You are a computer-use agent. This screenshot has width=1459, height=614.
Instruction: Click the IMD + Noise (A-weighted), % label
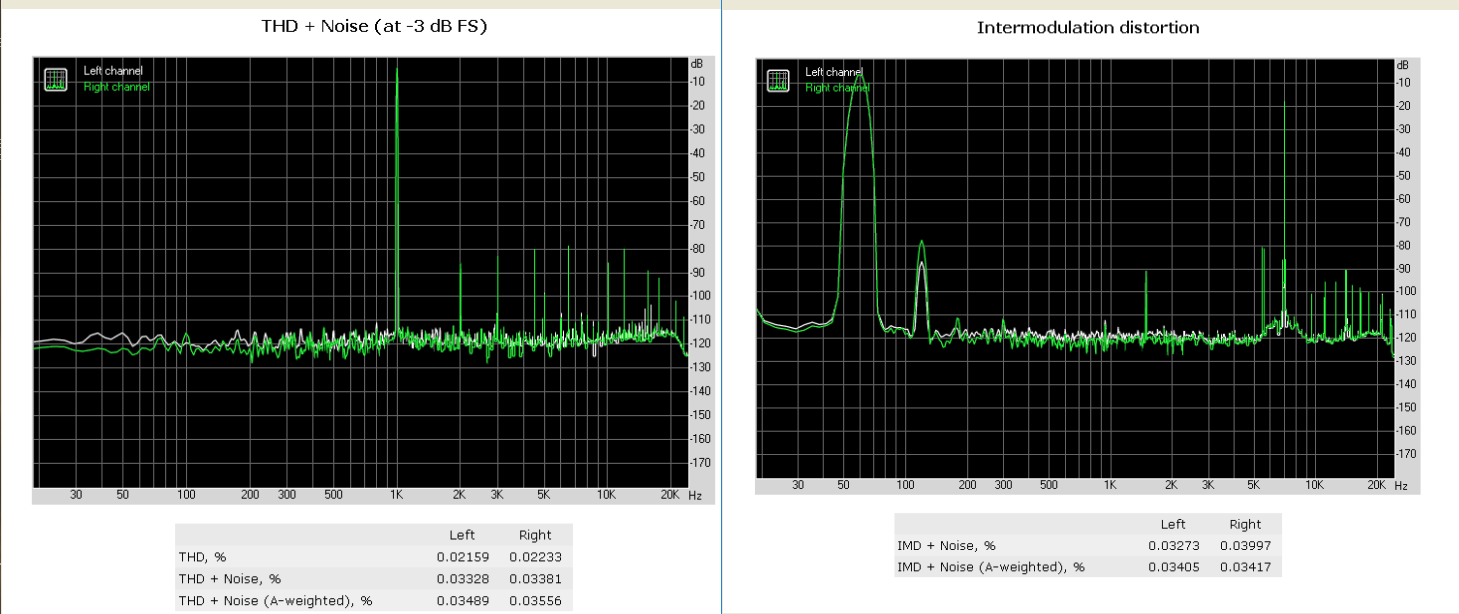(991, 568)
